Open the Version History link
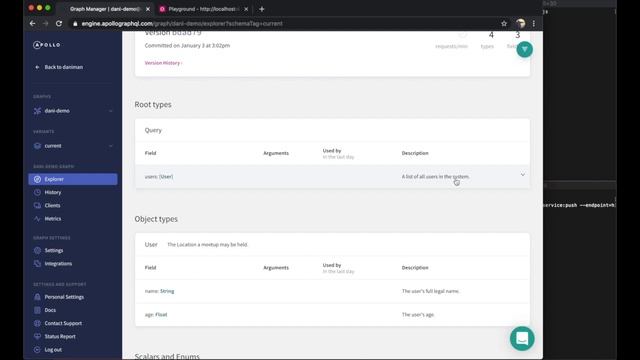 tap(163, 63)
